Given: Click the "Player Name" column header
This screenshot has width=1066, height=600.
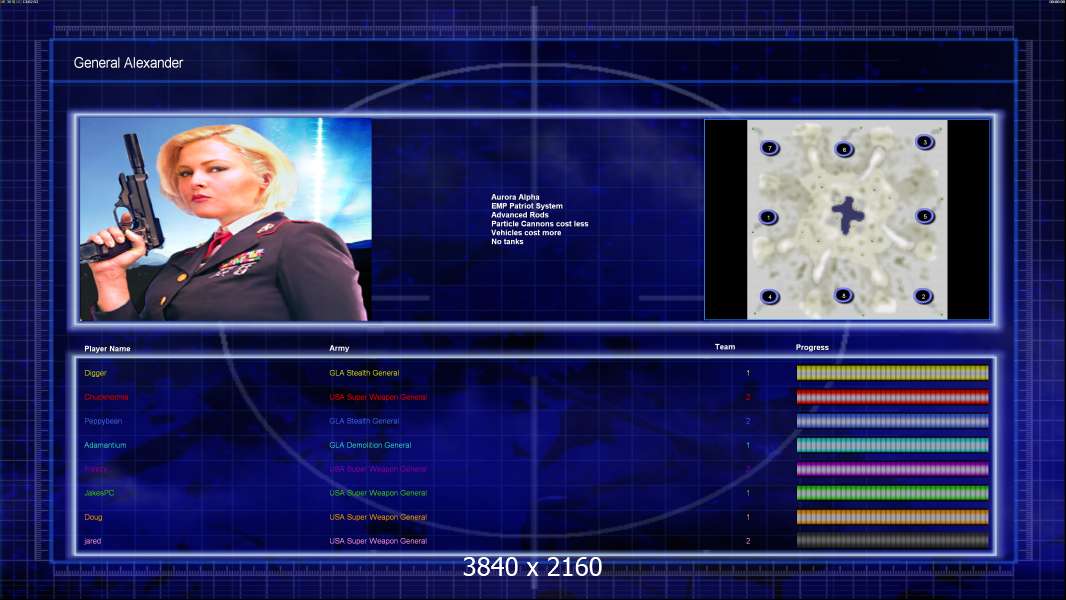Looking at the screenshot, I should [107, 349].
